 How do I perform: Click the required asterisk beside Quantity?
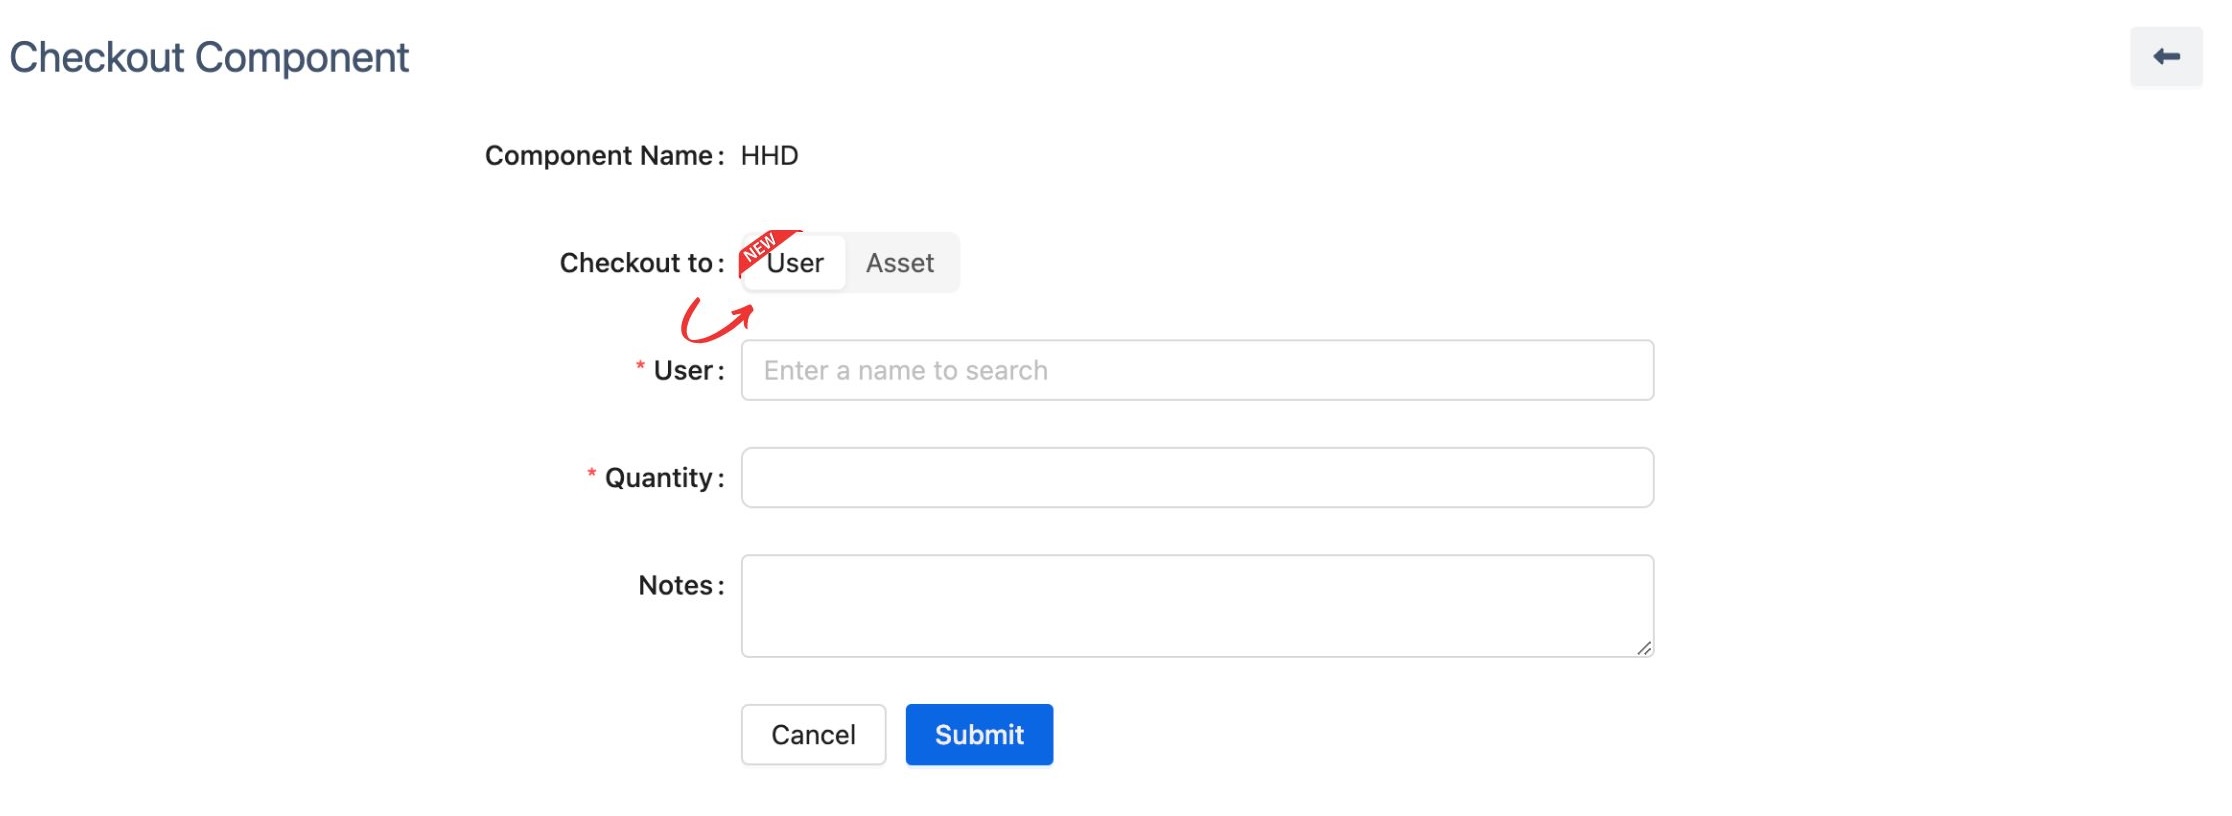[591, 474]
